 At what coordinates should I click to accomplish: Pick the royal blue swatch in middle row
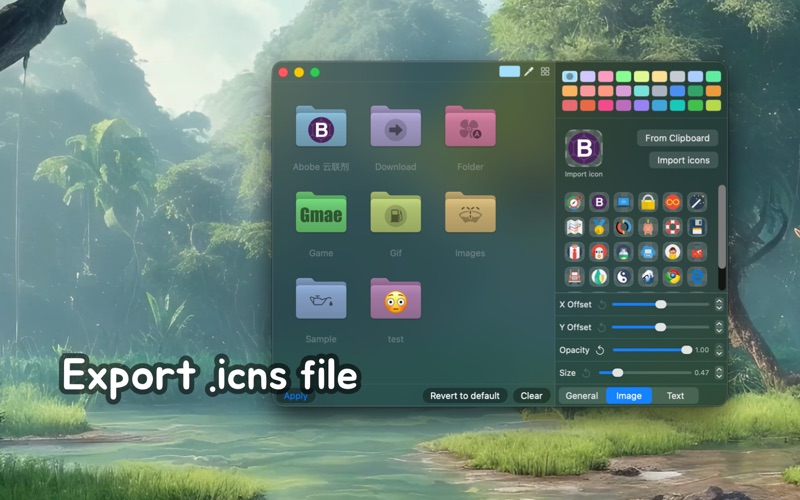tap(678, 91)
